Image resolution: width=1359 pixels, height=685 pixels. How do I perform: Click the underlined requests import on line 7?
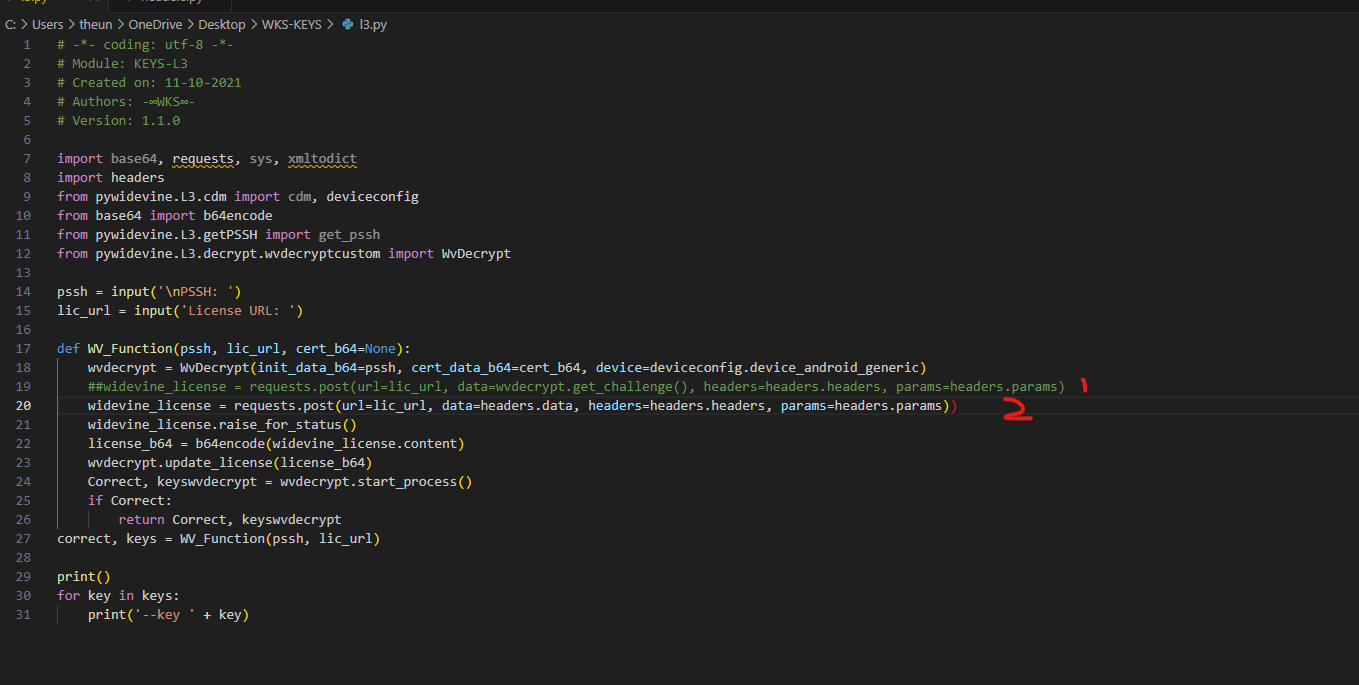203,158
